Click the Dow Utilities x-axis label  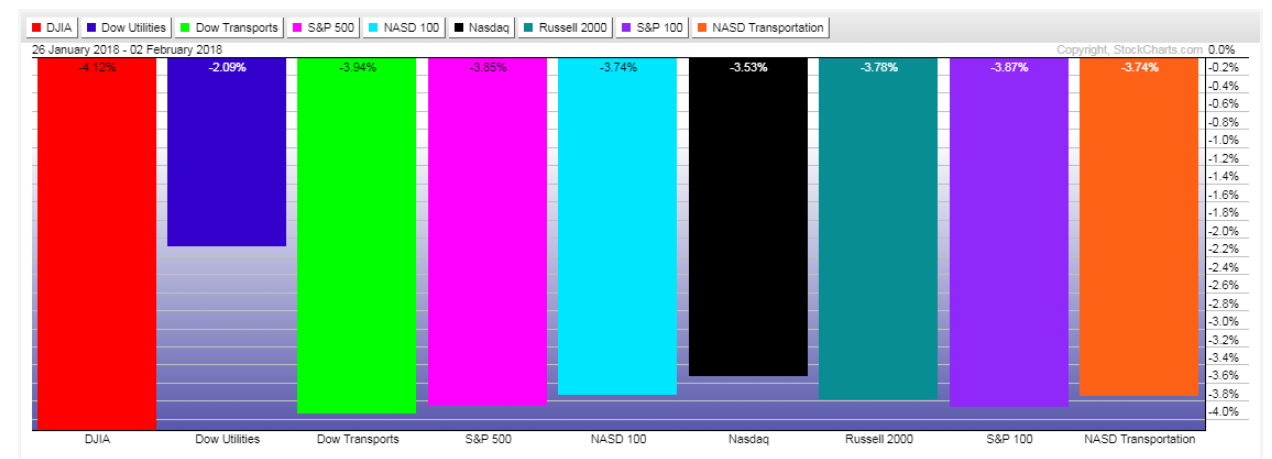[x=226, y=439]
